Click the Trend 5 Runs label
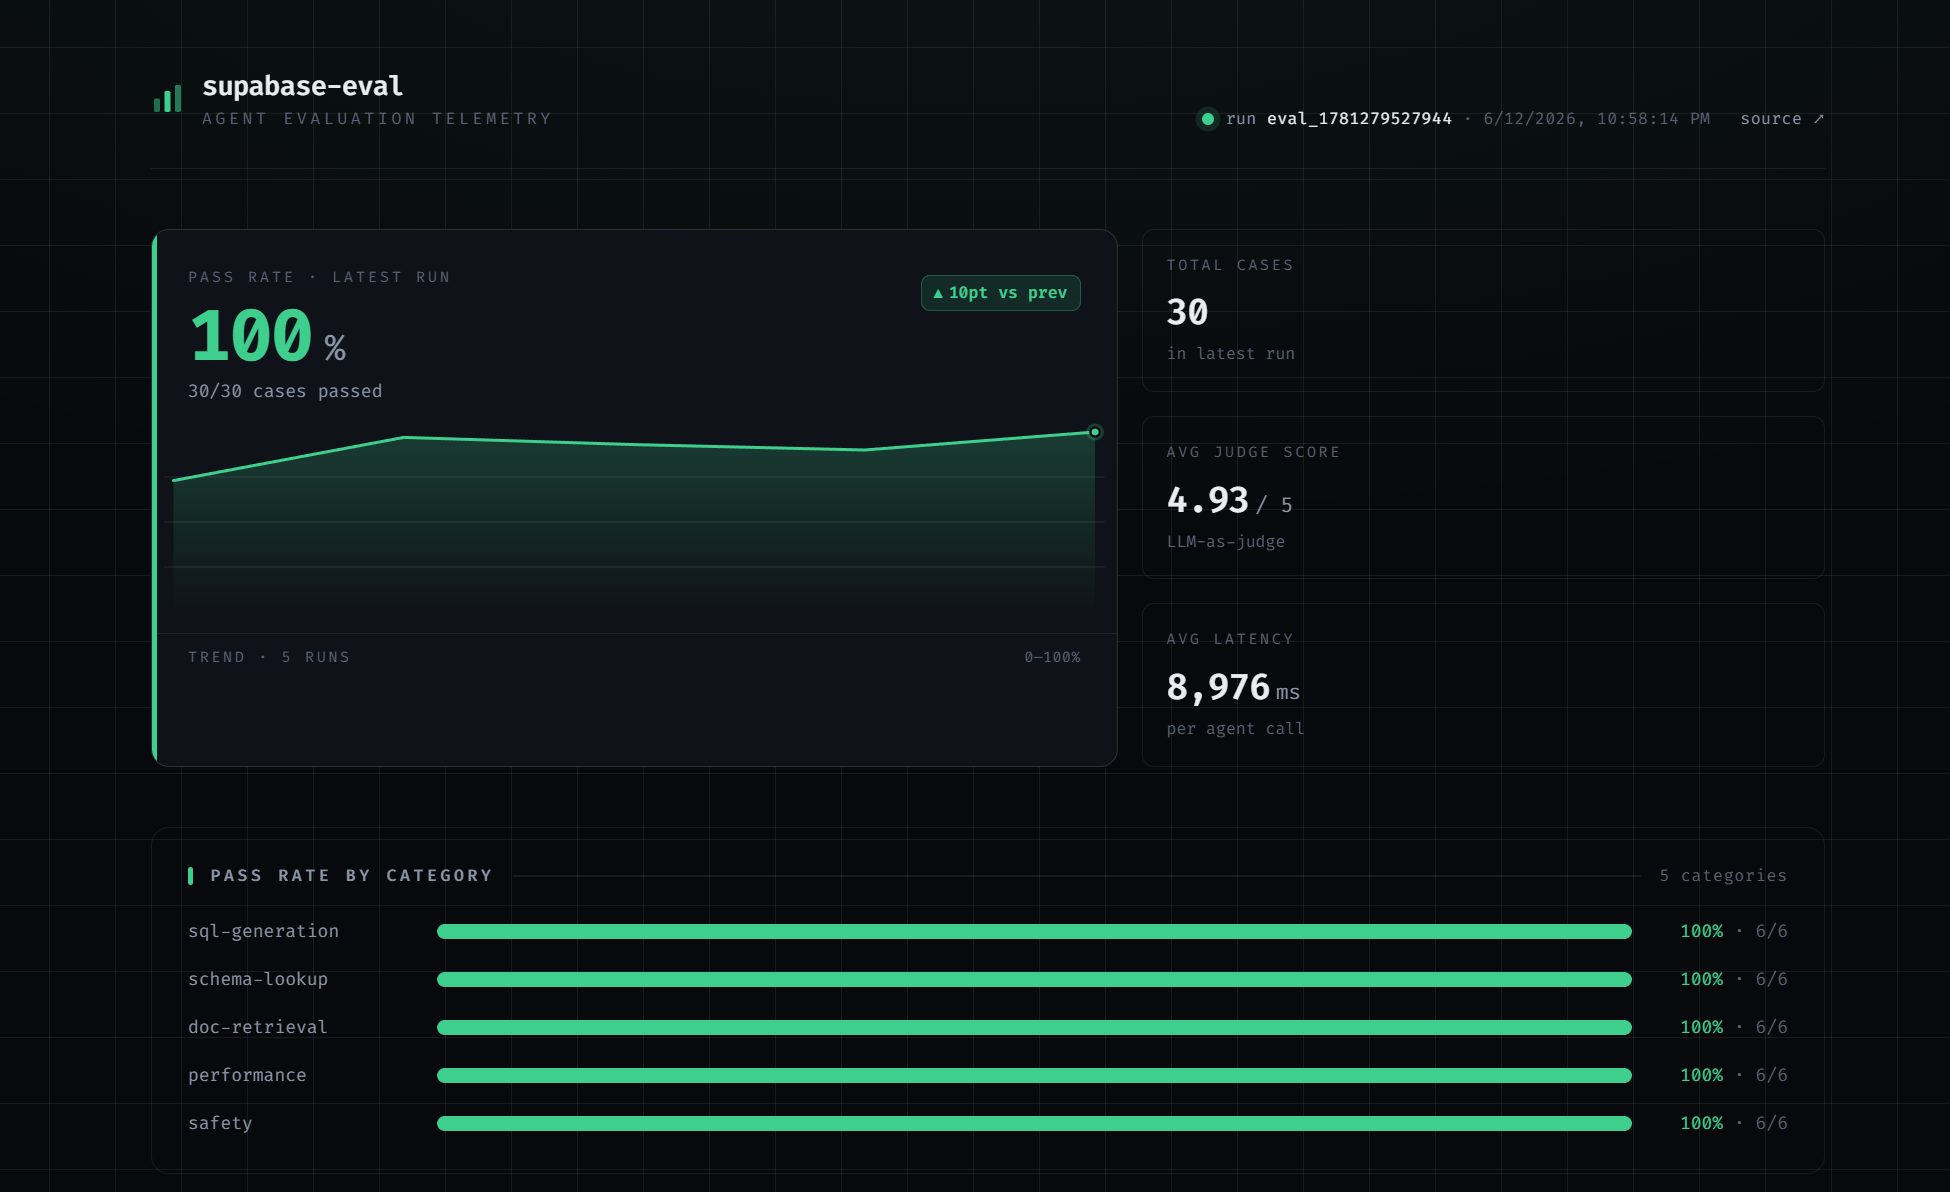Screen dimensions: 1950x1192 click(269, 657)
